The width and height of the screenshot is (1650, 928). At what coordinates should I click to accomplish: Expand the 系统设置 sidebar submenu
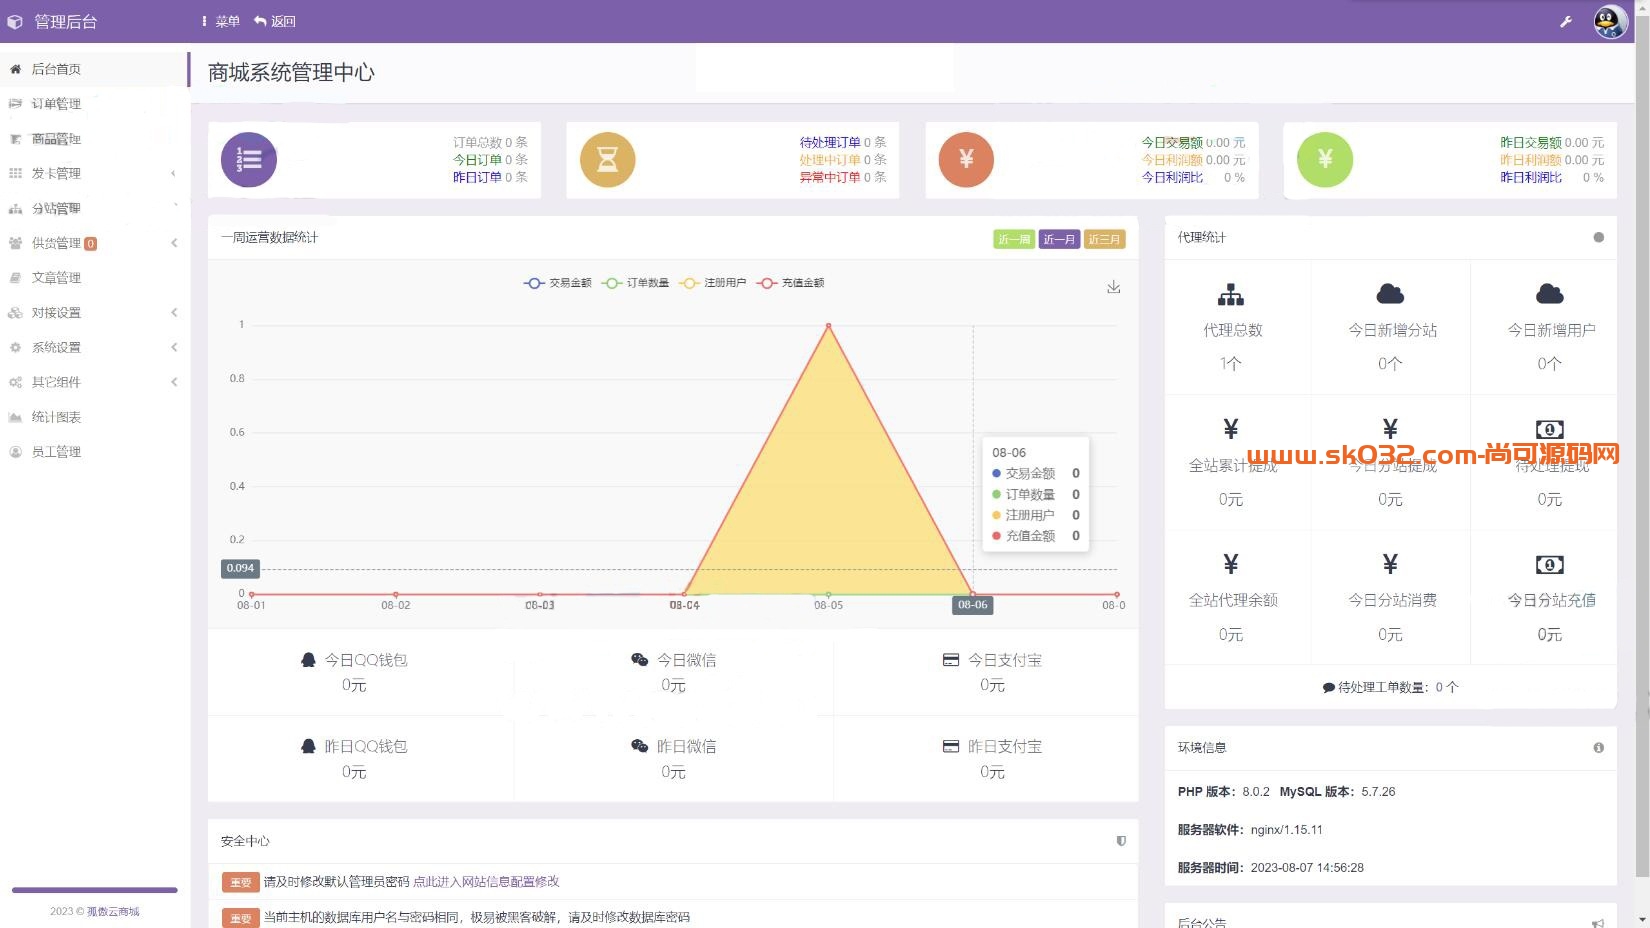95,347
